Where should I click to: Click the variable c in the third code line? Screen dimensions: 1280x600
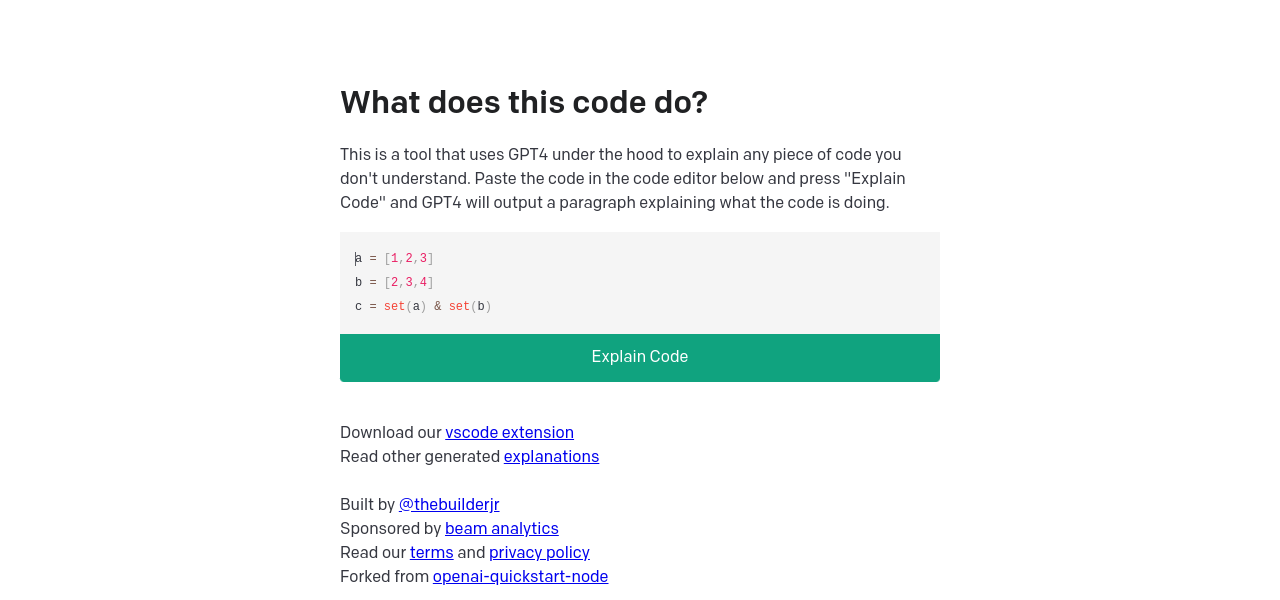click(x=359, y=307)
